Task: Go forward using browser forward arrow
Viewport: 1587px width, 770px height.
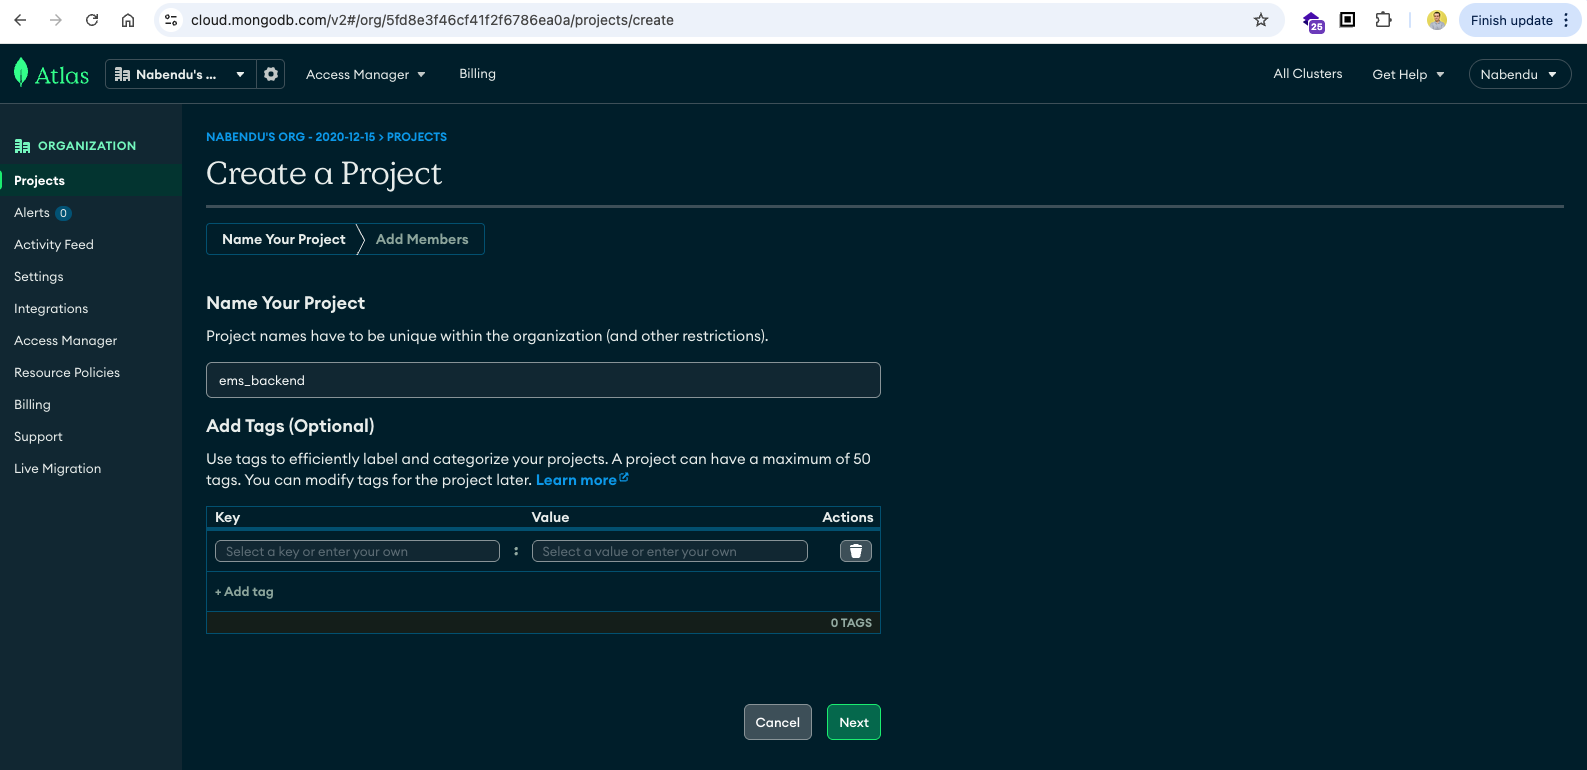Action: tap(56, 20)
